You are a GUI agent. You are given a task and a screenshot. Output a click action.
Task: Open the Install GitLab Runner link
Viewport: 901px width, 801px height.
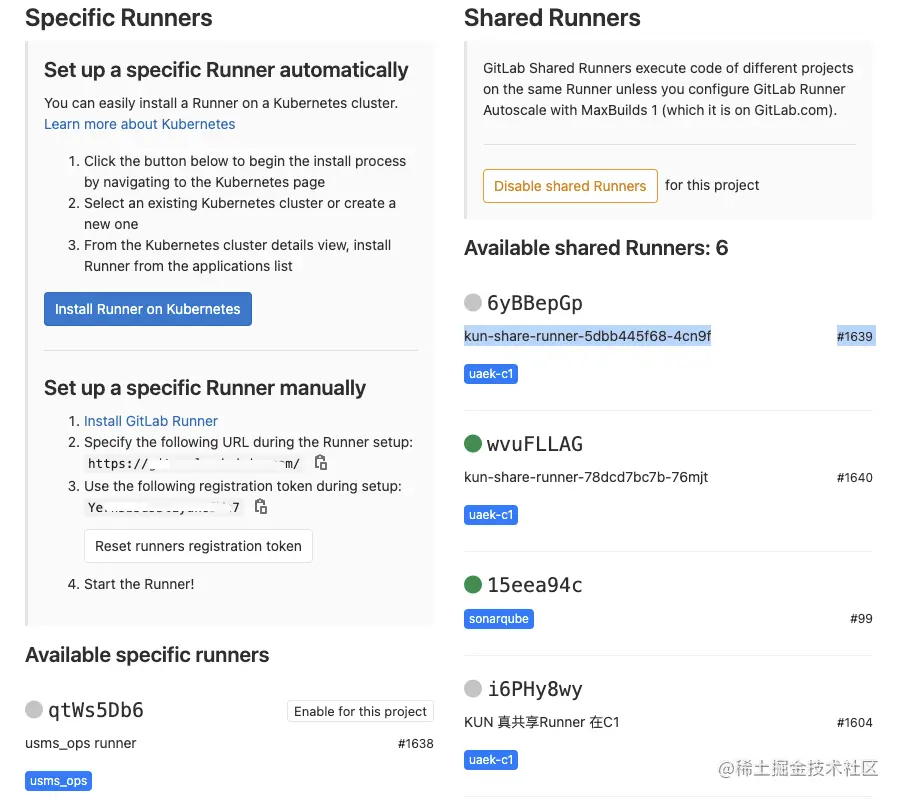pyautogui.click(x=151, y=421)
